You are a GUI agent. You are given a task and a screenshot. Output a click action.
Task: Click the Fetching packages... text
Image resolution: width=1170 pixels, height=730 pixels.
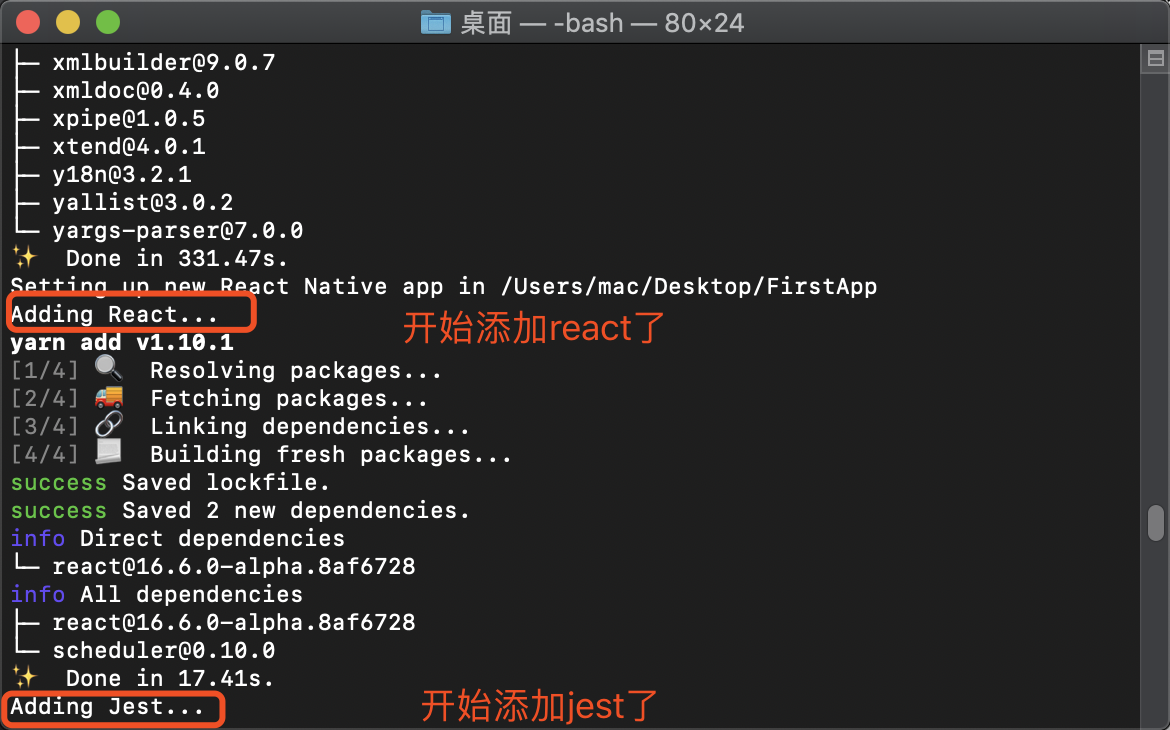(290, 399)
